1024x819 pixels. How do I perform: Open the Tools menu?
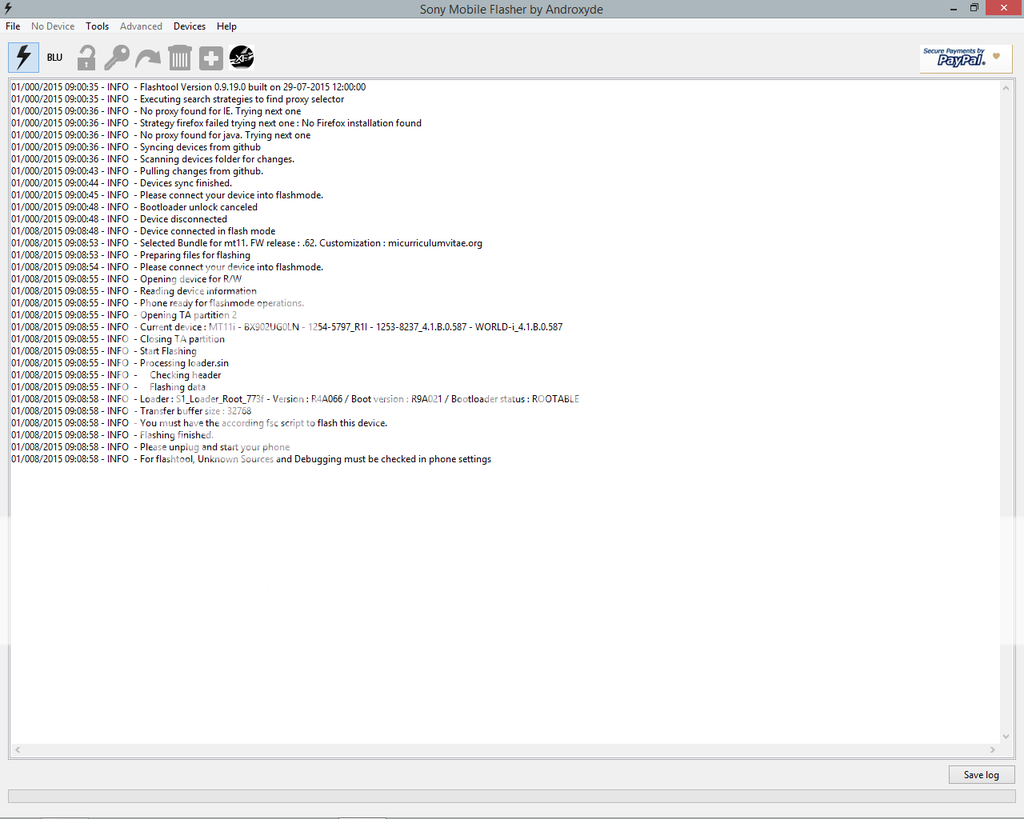click(x=97, y=26)
